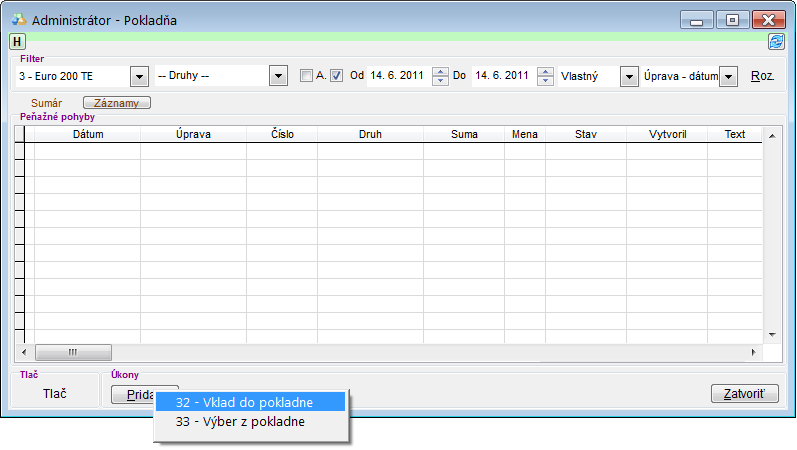Toggle the 'A.' checkbox
The image size is (797, 450).
click(x=307, y=76)
